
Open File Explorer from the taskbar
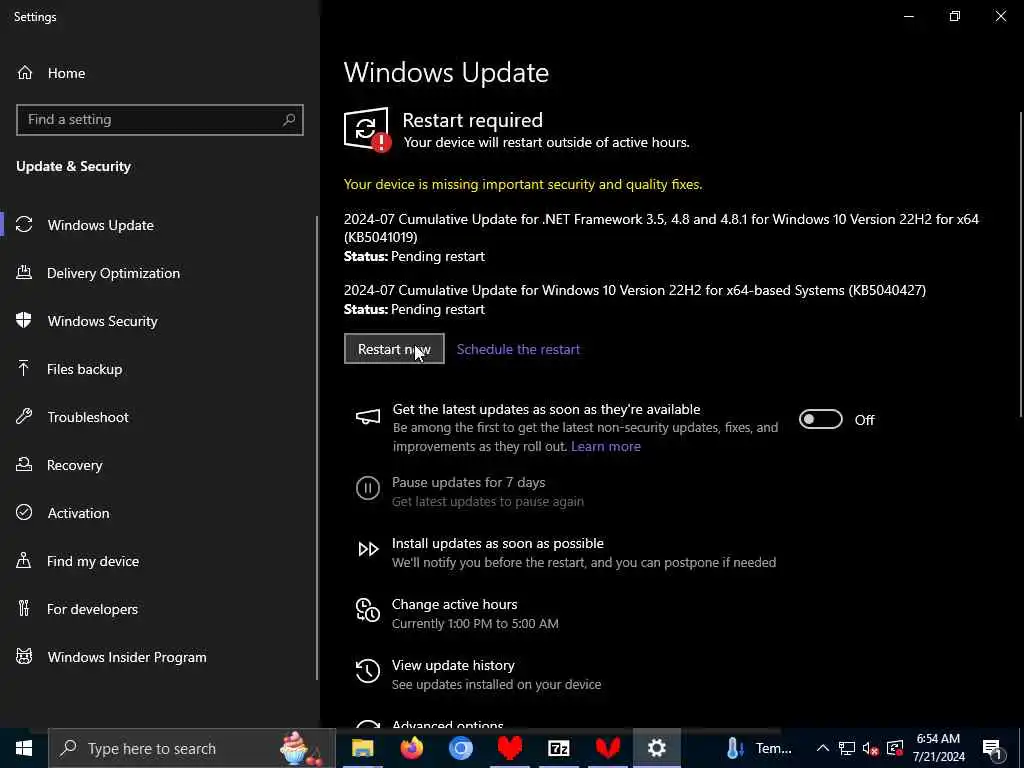pos(362,748)
